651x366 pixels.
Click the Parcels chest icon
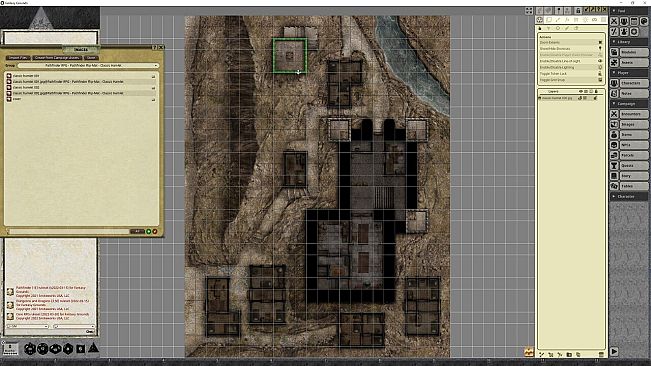click(614, 155)
